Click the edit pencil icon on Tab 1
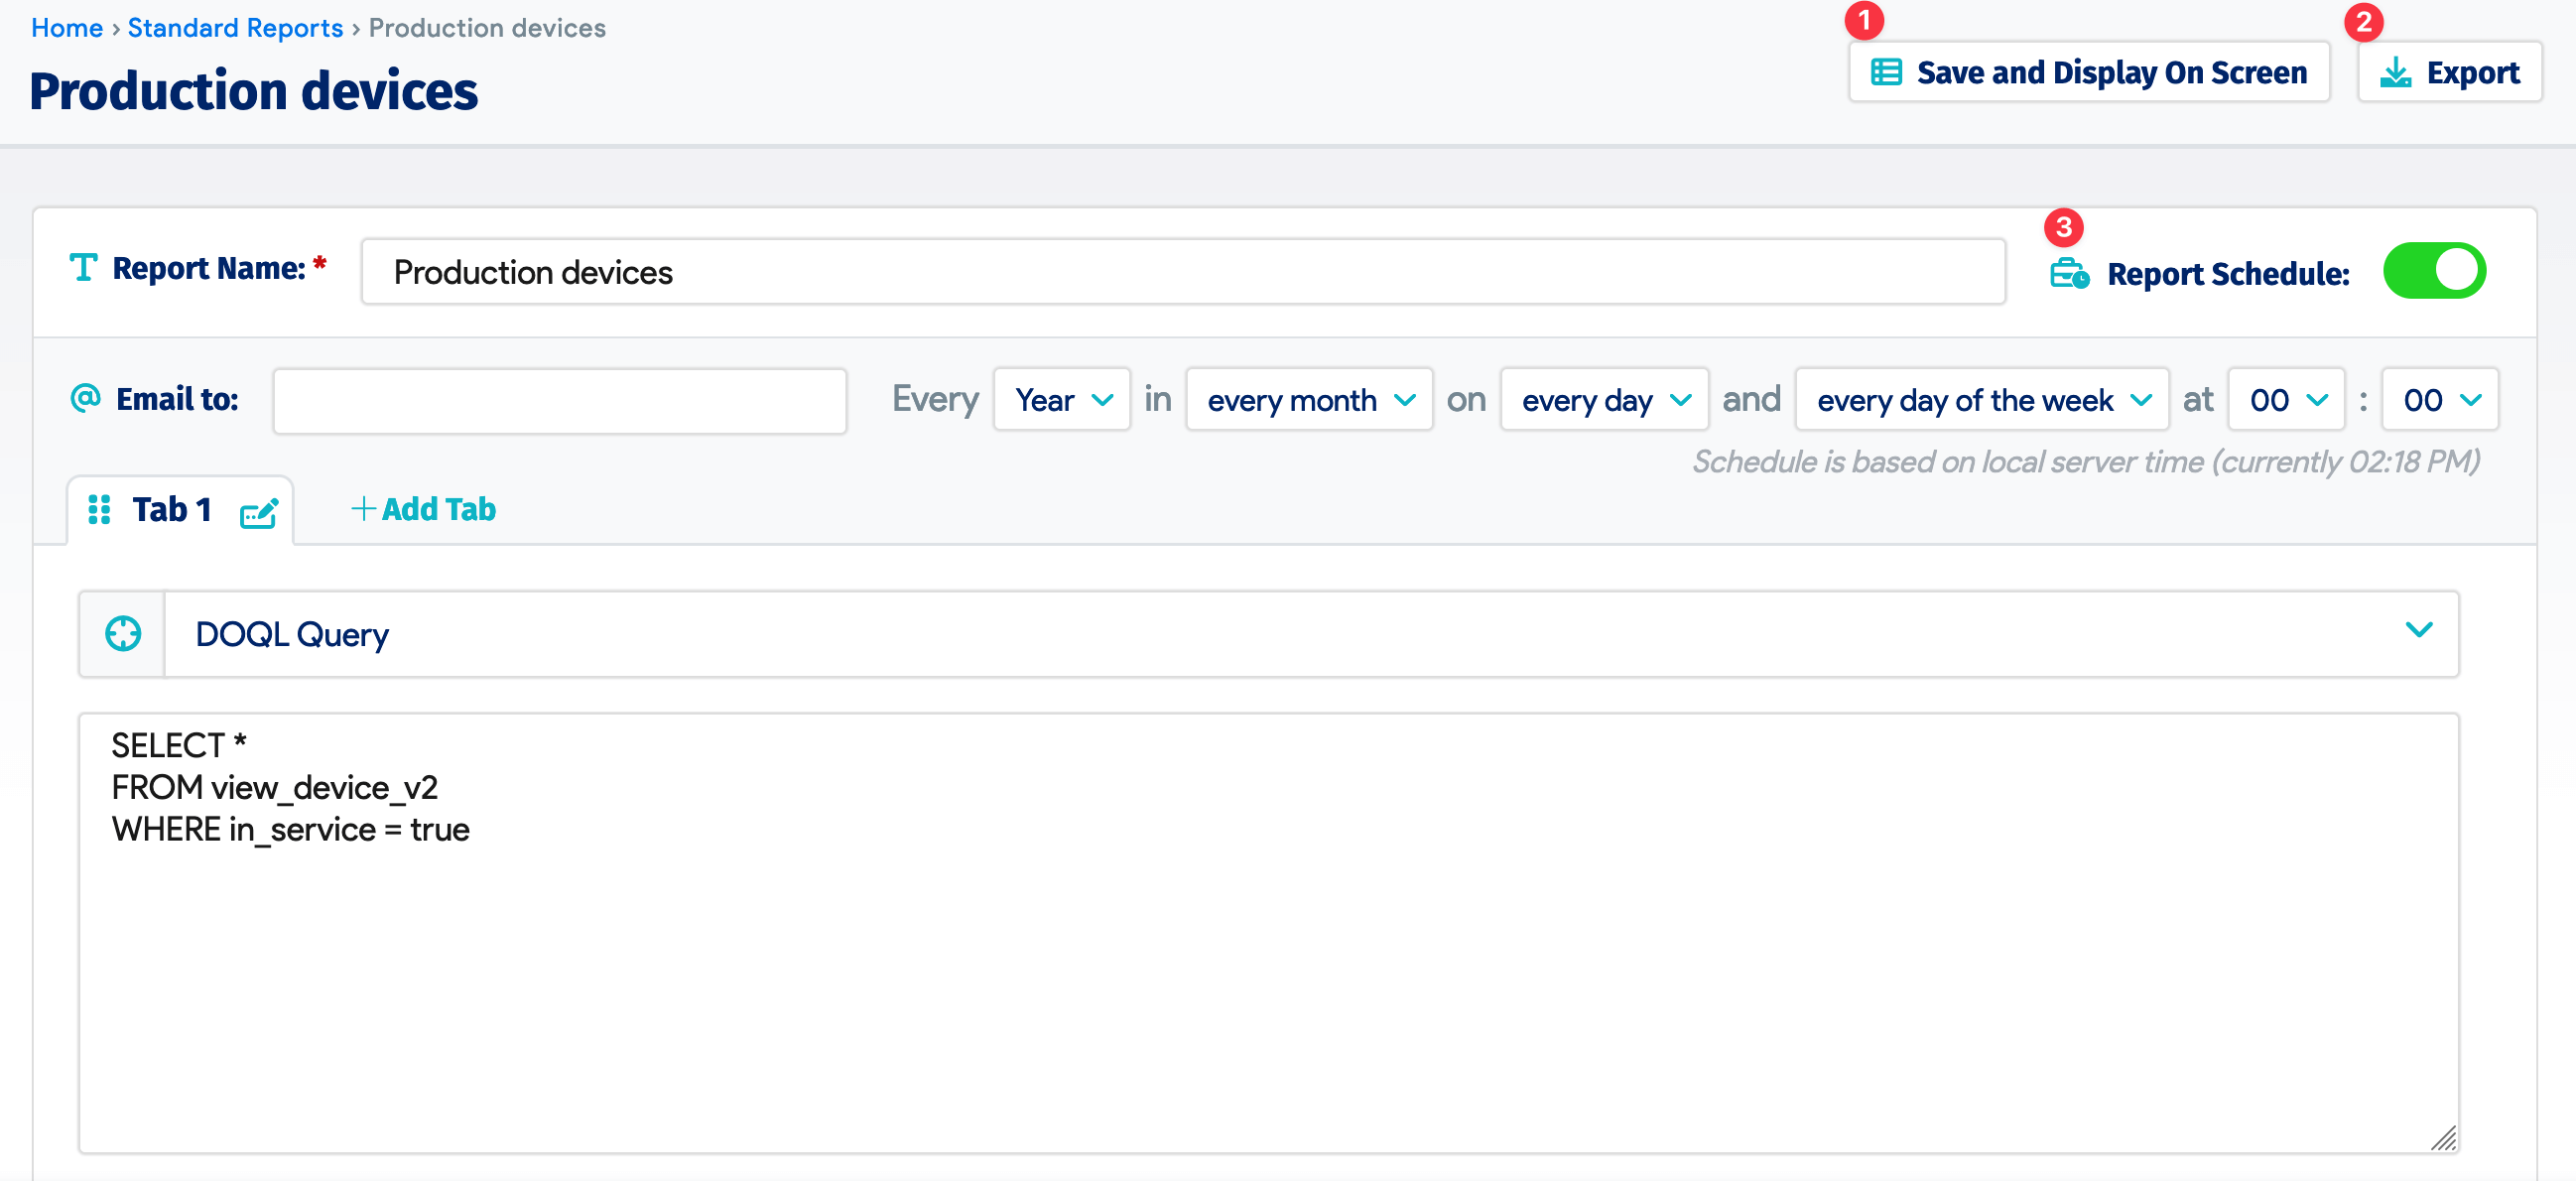2576x1181 pixels. pyautogui.click(x=259, y=513)
